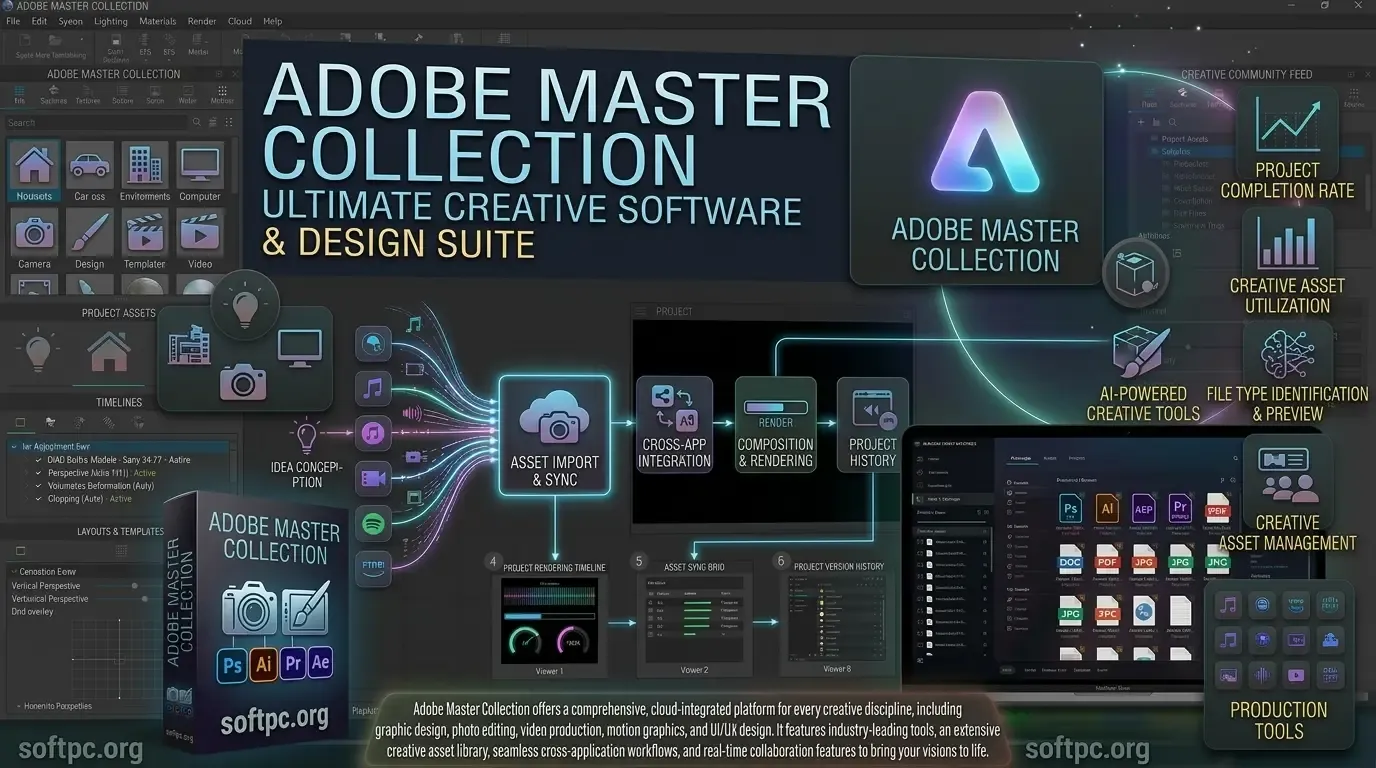Select the Computer monitor asset icon
Viewport: 1376px width, 768px height.
pyautogui.click(x=200, y=164)
